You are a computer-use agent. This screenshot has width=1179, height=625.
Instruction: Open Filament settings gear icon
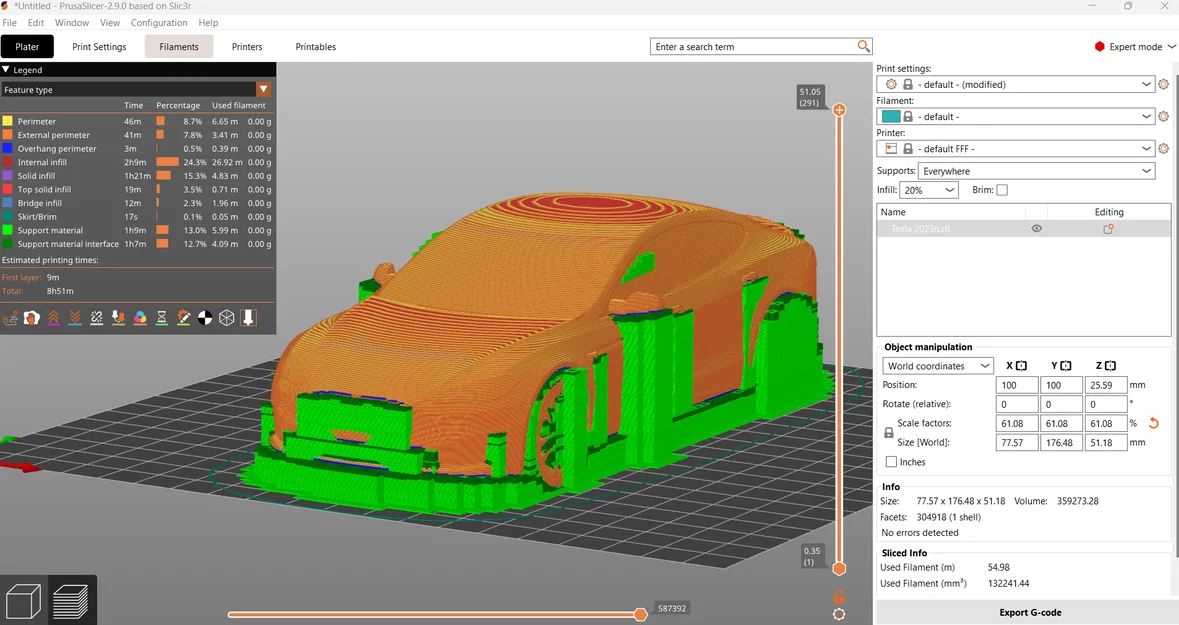[x=1163, y=117]
